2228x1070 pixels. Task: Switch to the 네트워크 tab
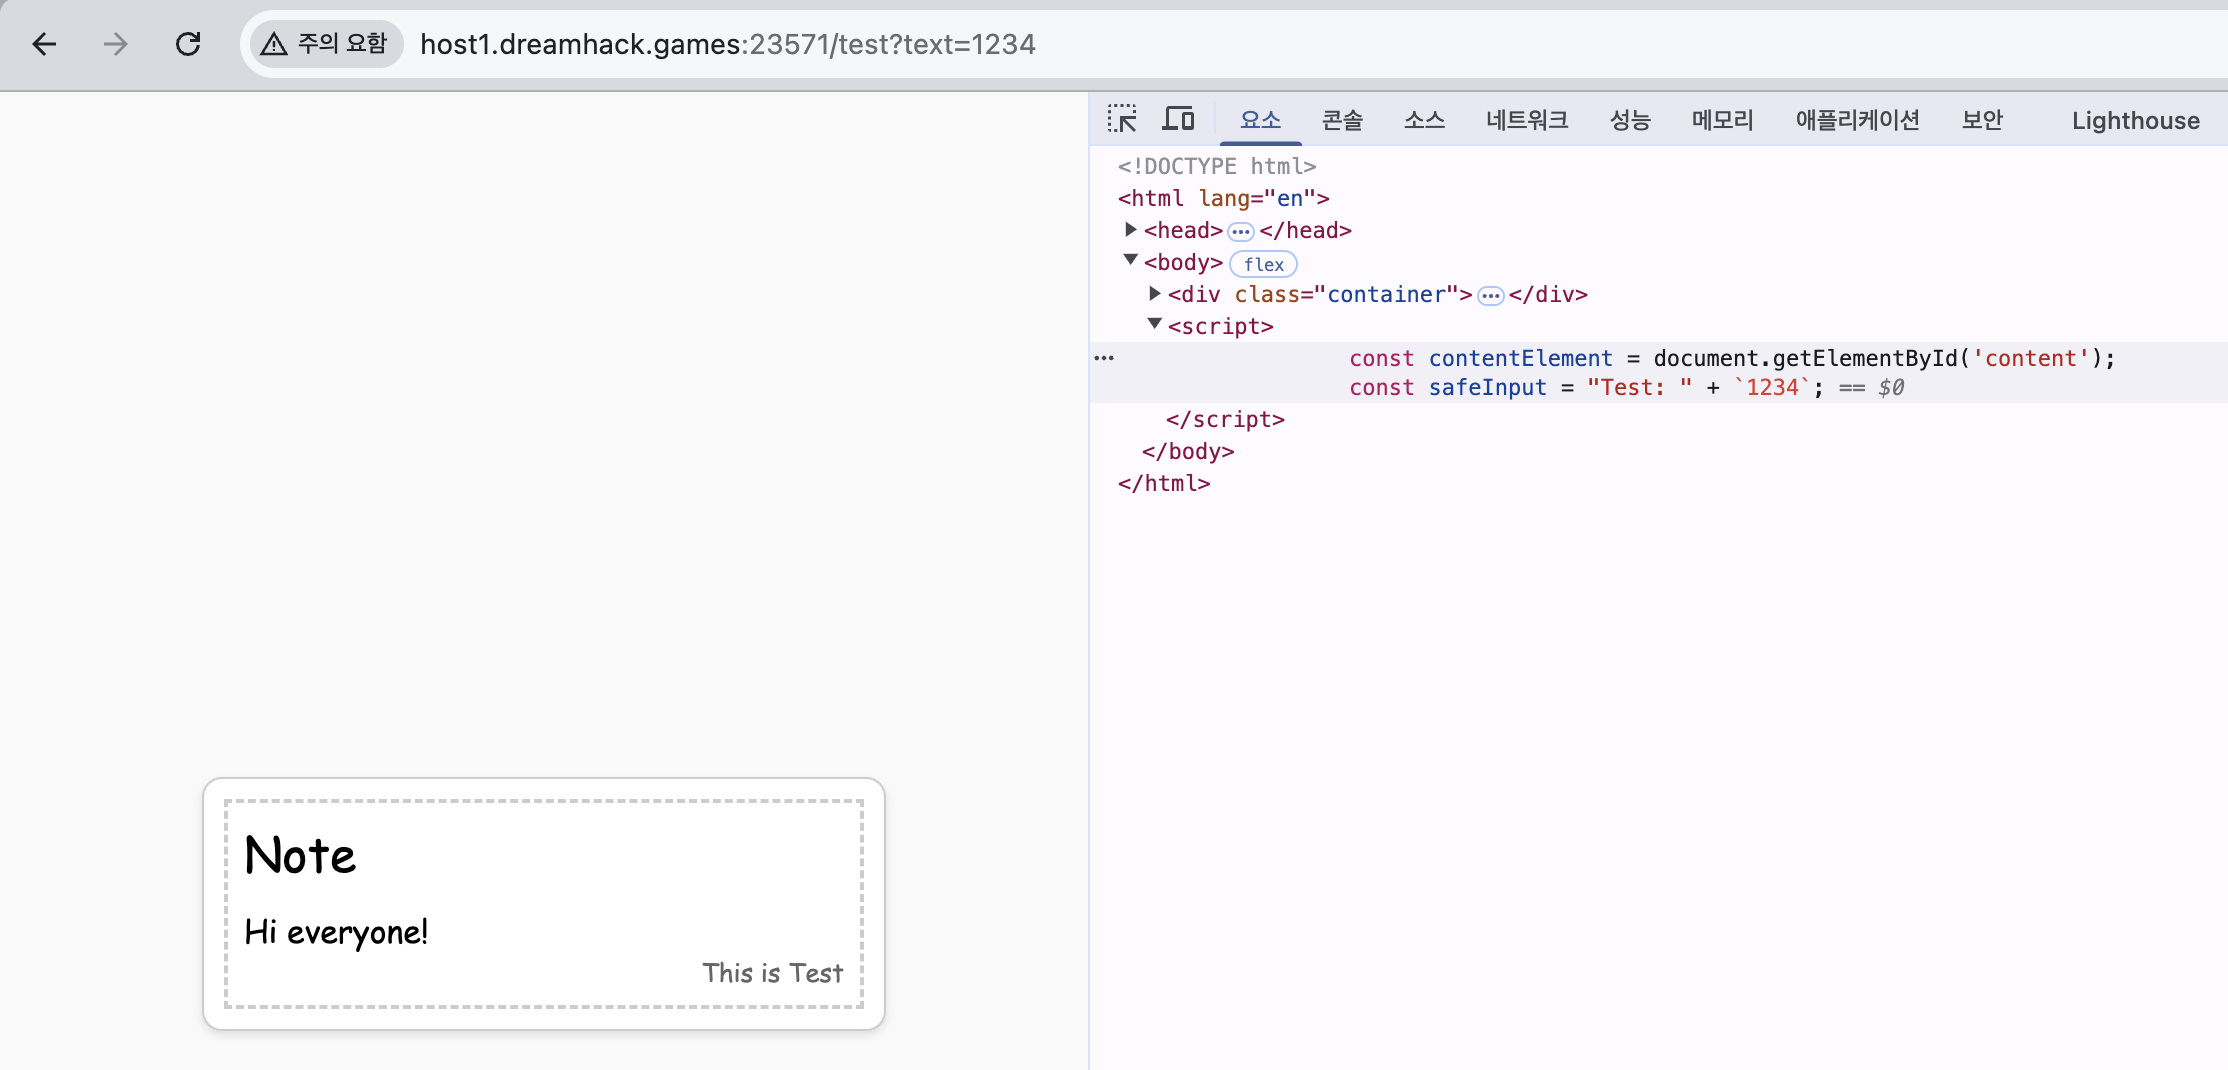pos(1527,120)
